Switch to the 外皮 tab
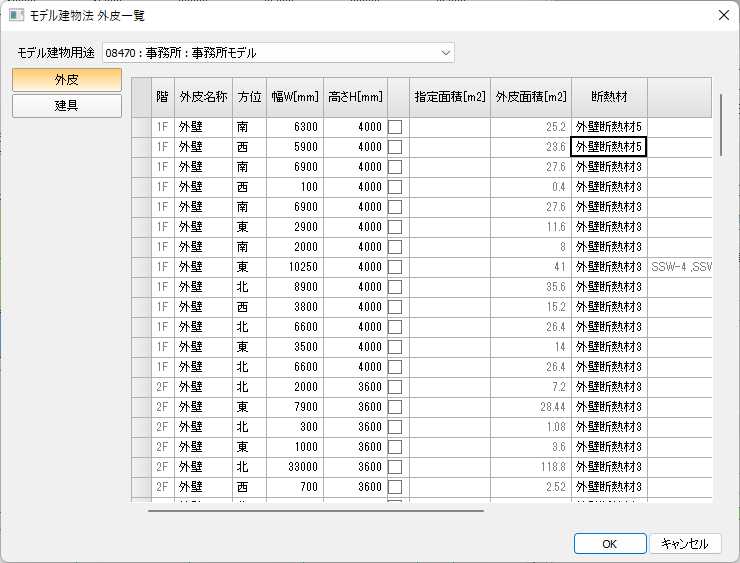 tap(67, 80)
